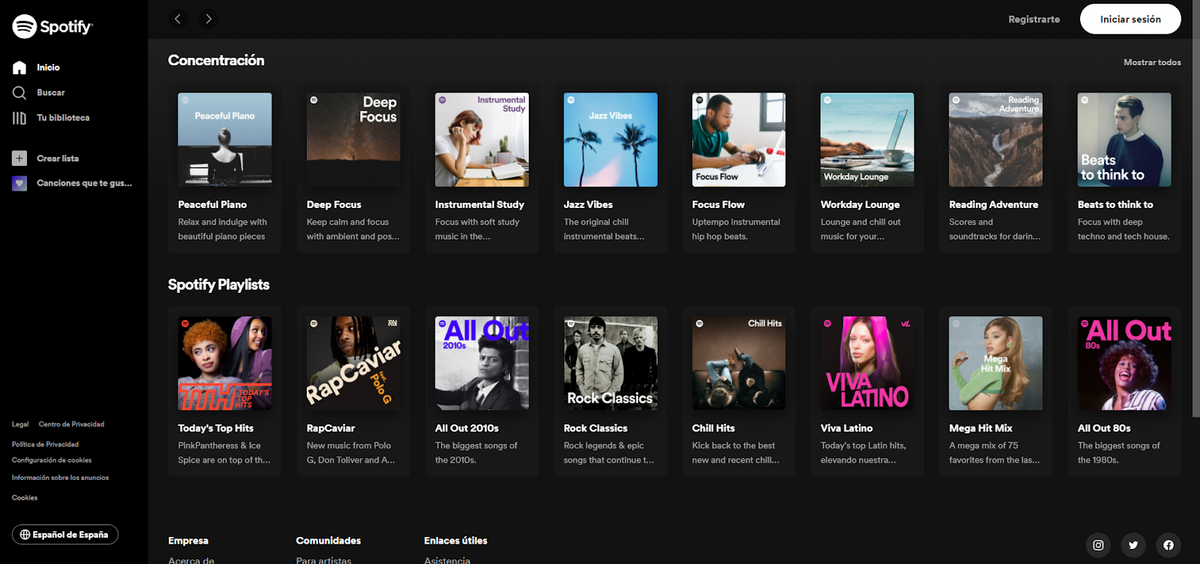Viewport: 1200px width, 564px height.
Task: Open the Cookies link in sidebar
Action: tap(25, 497)
